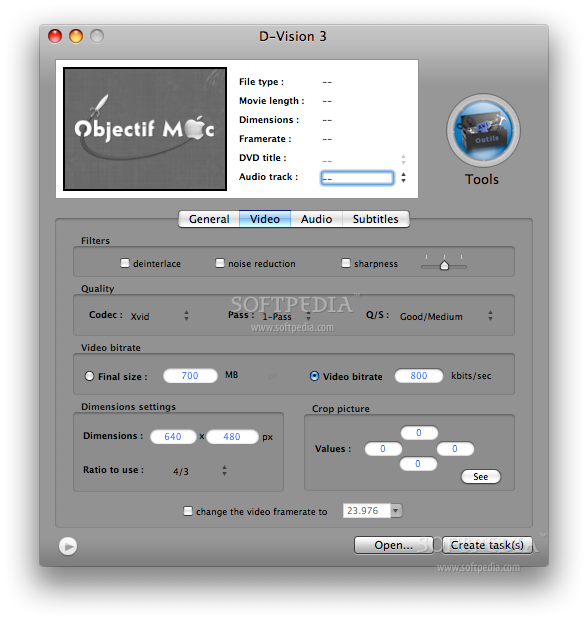Screen dimensions: 588x621
Task: Select the Video bitrate radio button
Action: coord(314,376)
